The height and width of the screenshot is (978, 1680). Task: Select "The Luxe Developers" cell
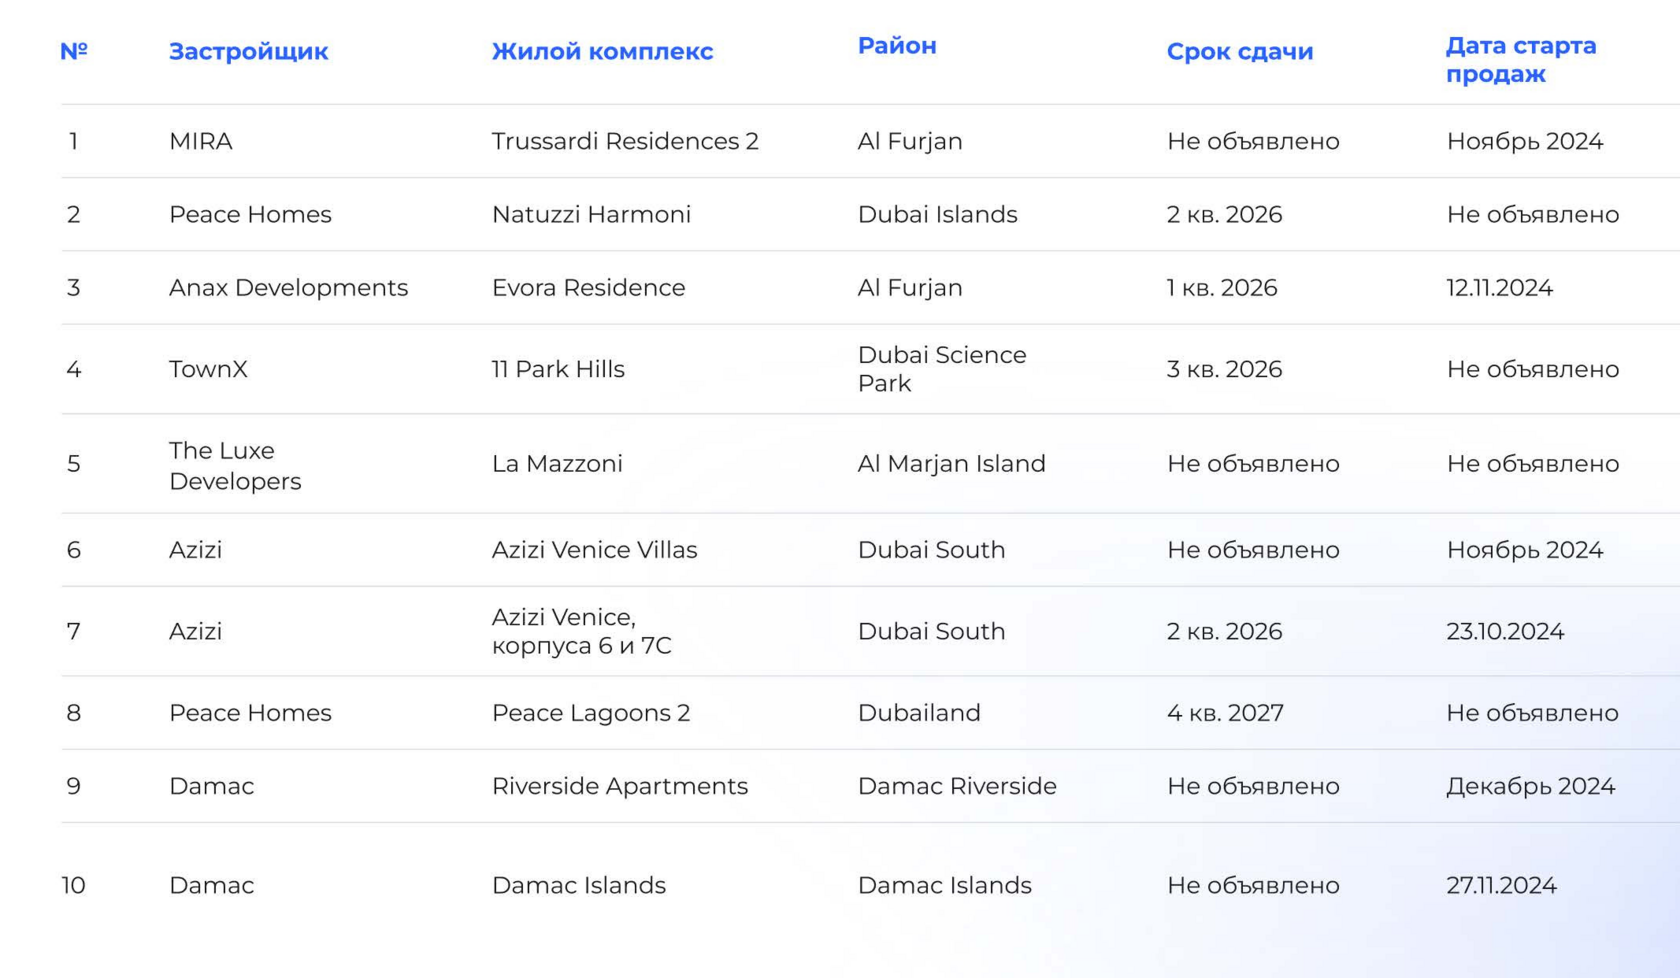235,466
